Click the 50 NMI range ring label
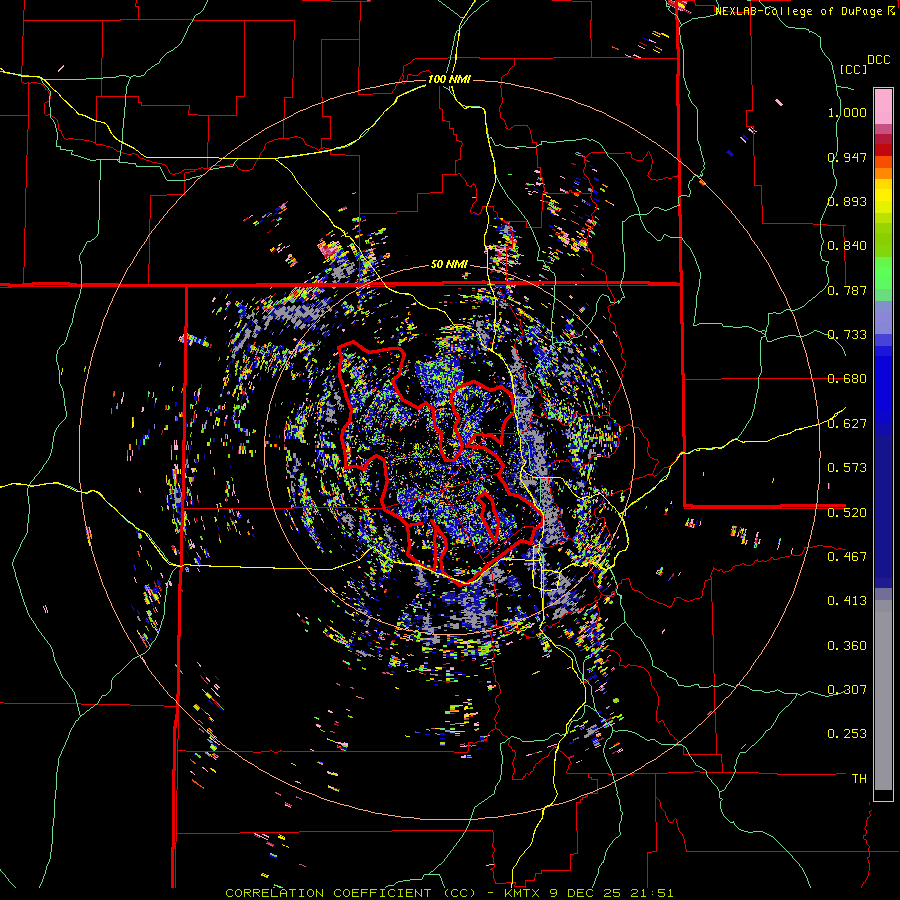The image size is (900, 900). pyautogui.click(x=449, y=265)
